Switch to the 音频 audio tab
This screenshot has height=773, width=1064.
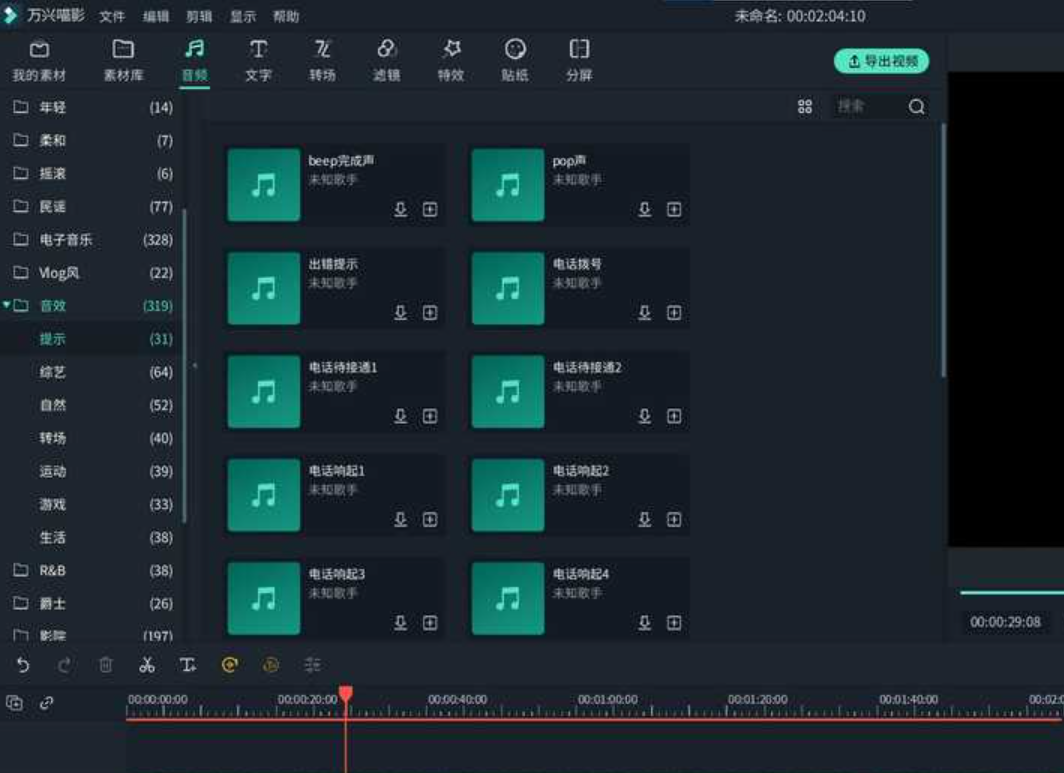coord(195,61)
